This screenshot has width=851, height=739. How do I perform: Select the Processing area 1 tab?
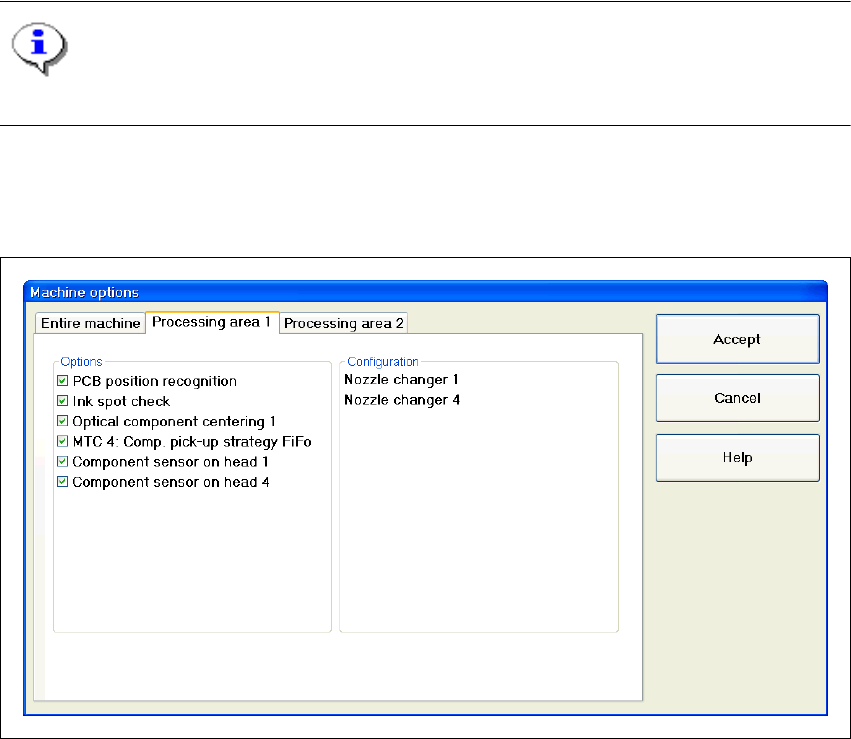click(x=211, y=322)
